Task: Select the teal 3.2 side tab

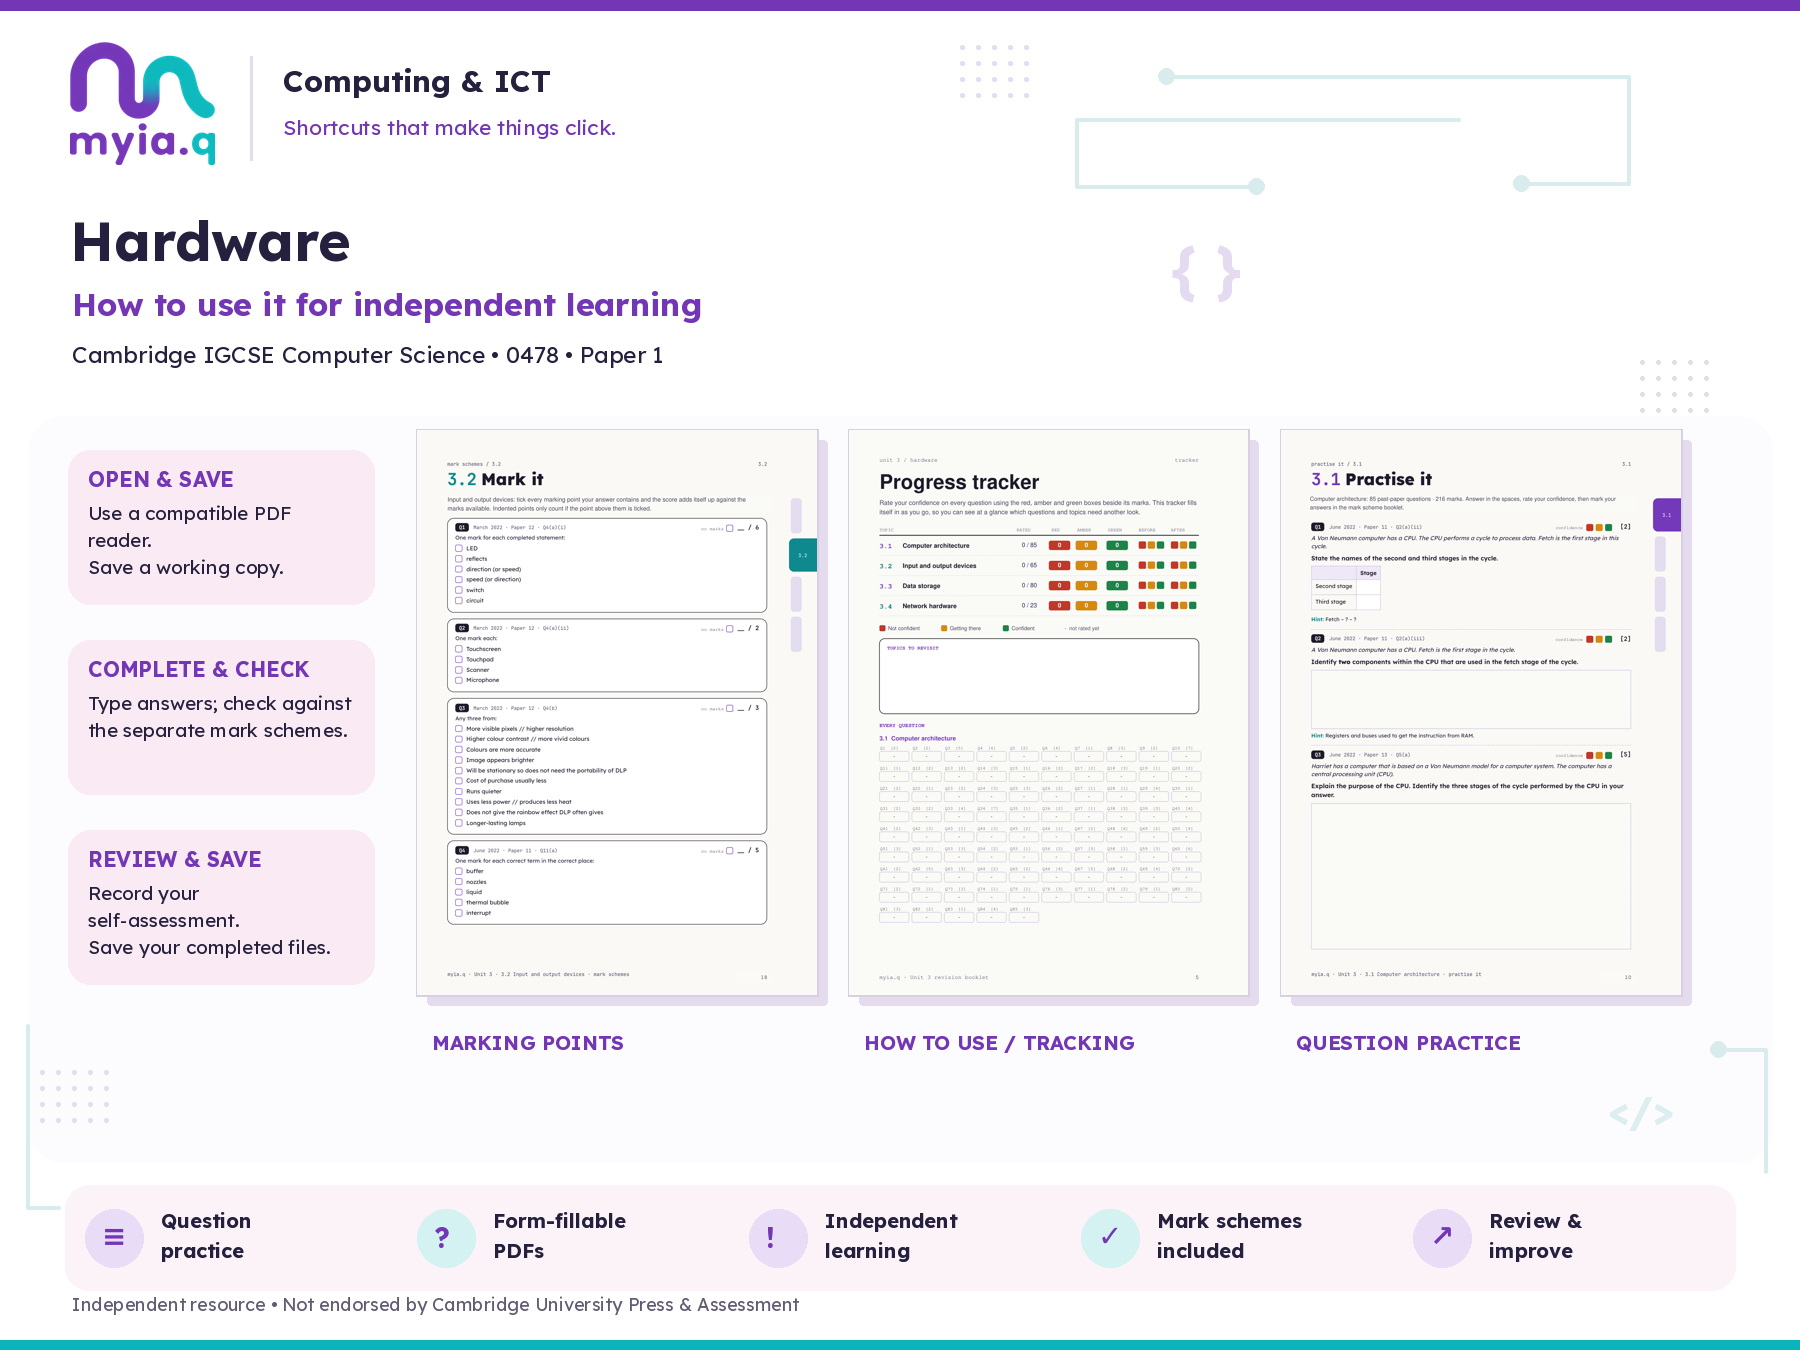Action: (x=803, y=555)
